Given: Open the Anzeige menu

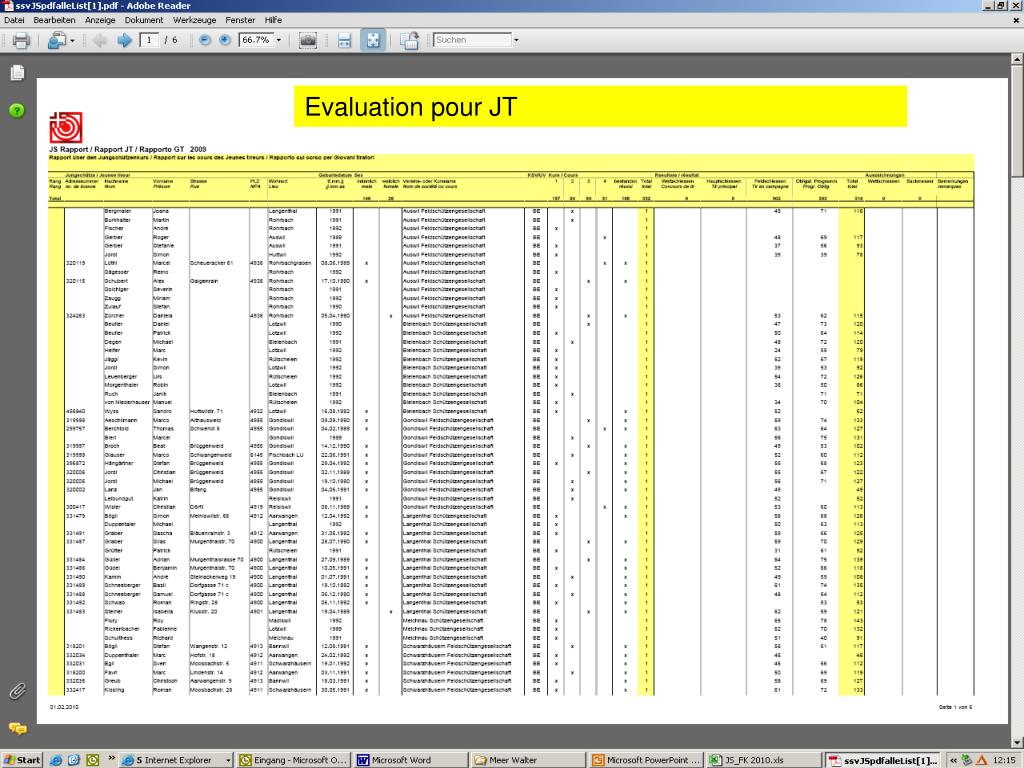Looking at the screenshot, I should pos(100,20).
